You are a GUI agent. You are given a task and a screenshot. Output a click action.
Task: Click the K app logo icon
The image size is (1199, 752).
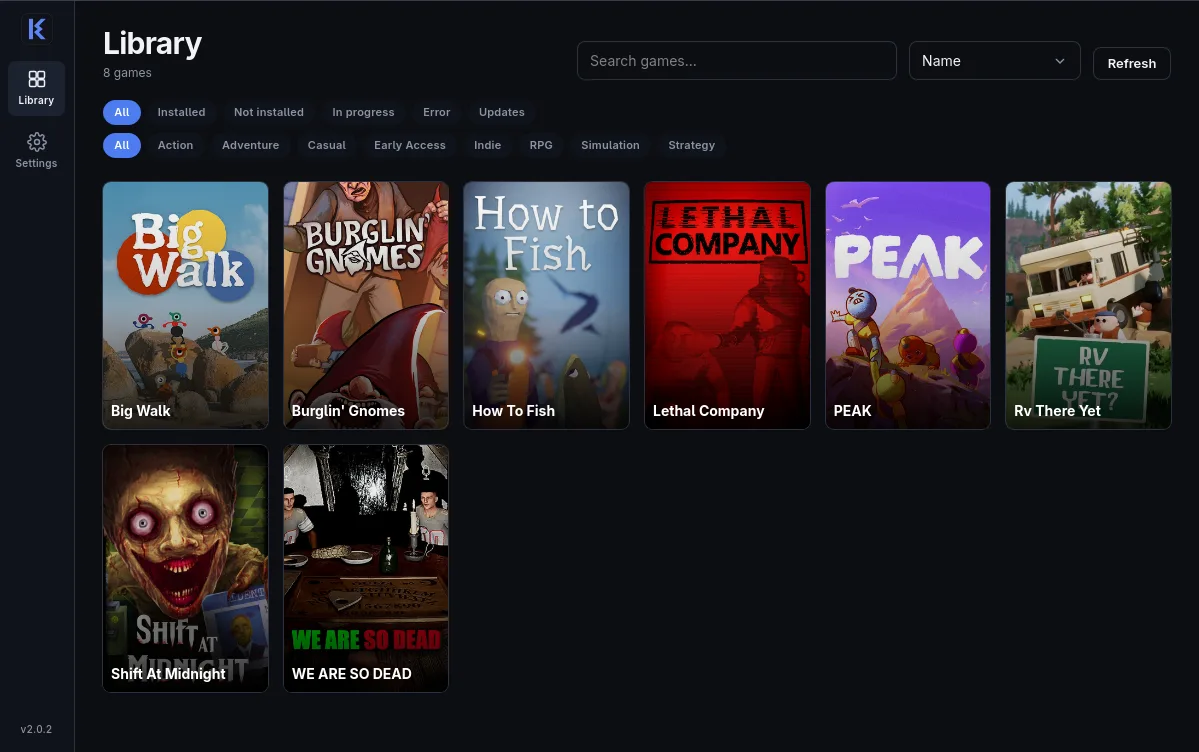point(37,29)
